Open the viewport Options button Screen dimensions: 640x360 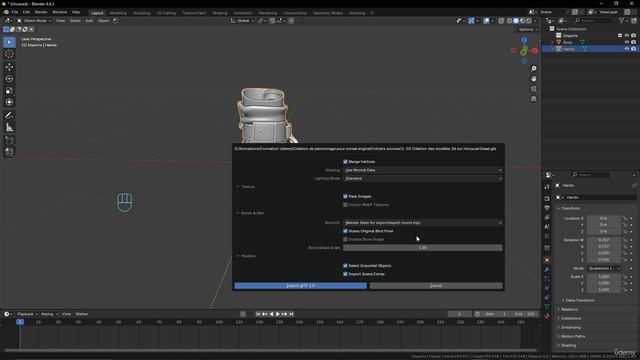[x=528, y=29]
